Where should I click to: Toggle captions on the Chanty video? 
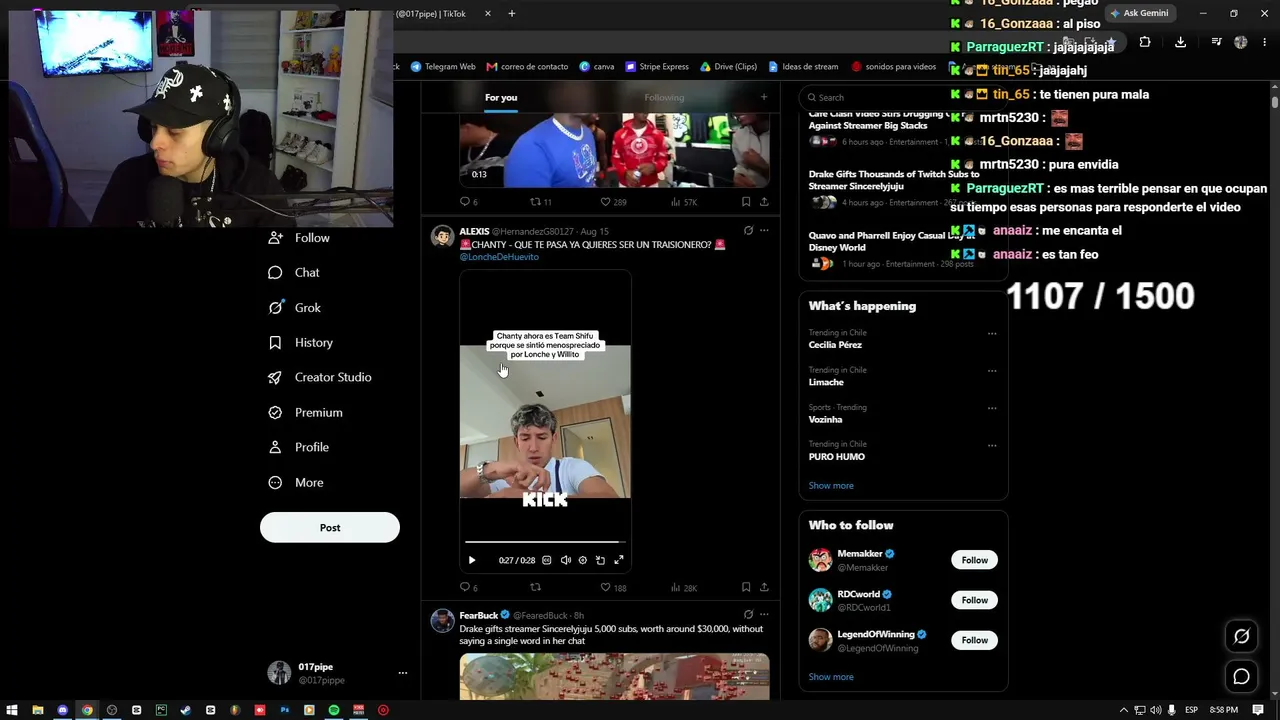(546, 560)
